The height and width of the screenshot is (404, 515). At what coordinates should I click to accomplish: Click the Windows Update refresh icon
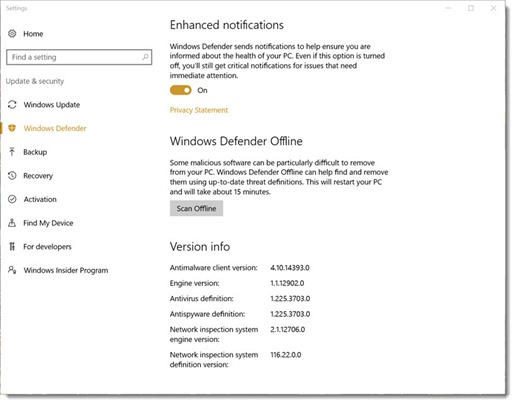coord(12,104)
